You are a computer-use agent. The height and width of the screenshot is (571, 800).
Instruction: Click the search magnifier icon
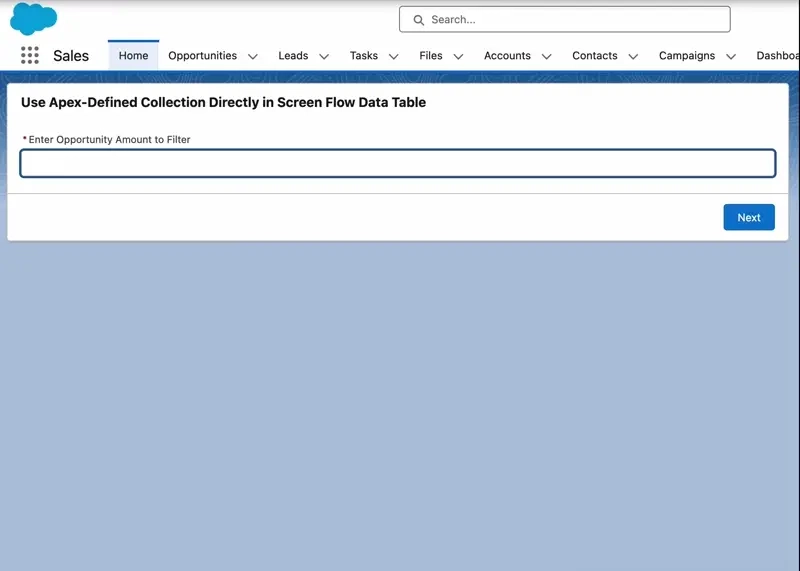(418, 20)
